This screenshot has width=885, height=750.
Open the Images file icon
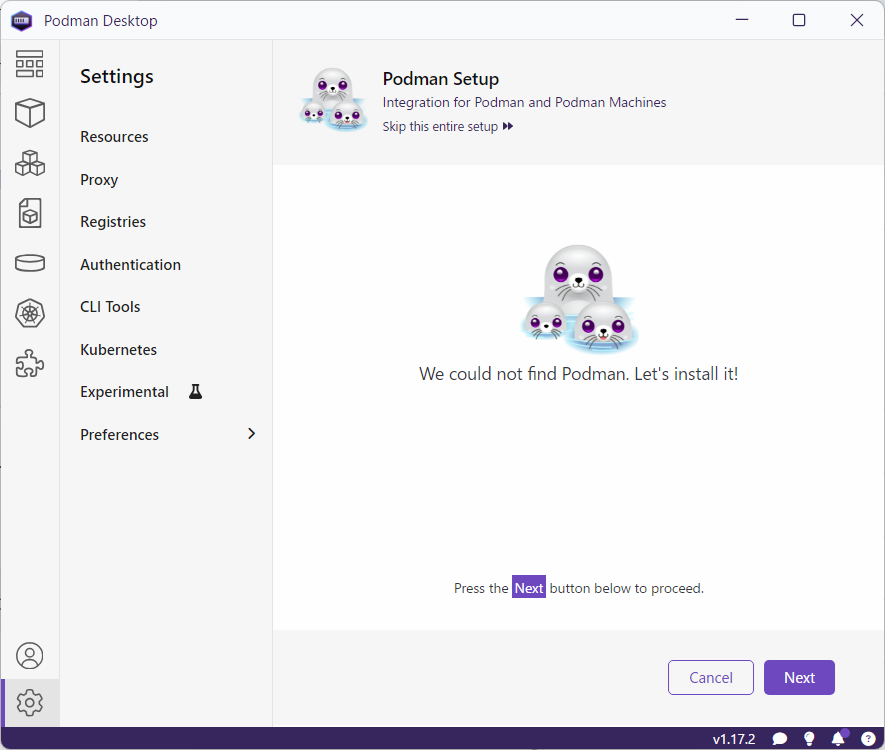click(x=30, y=213)
